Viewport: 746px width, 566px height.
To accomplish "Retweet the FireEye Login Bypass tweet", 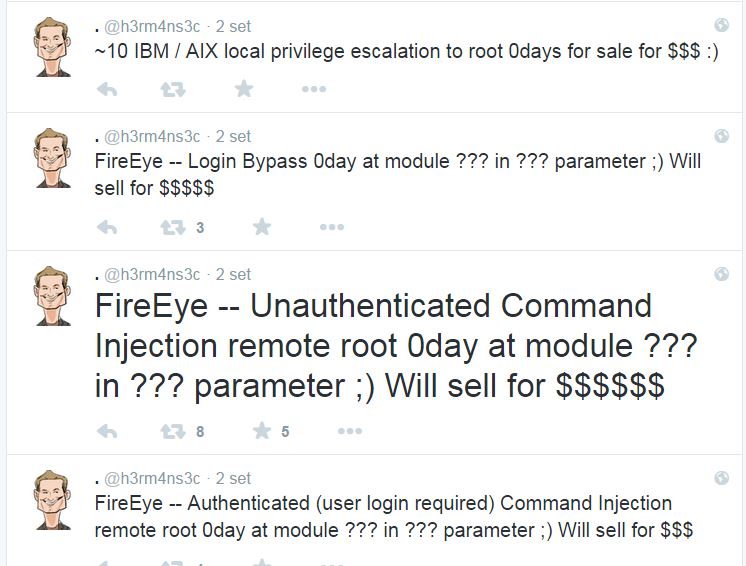I will pyautogui.click(x=173, y=227).
